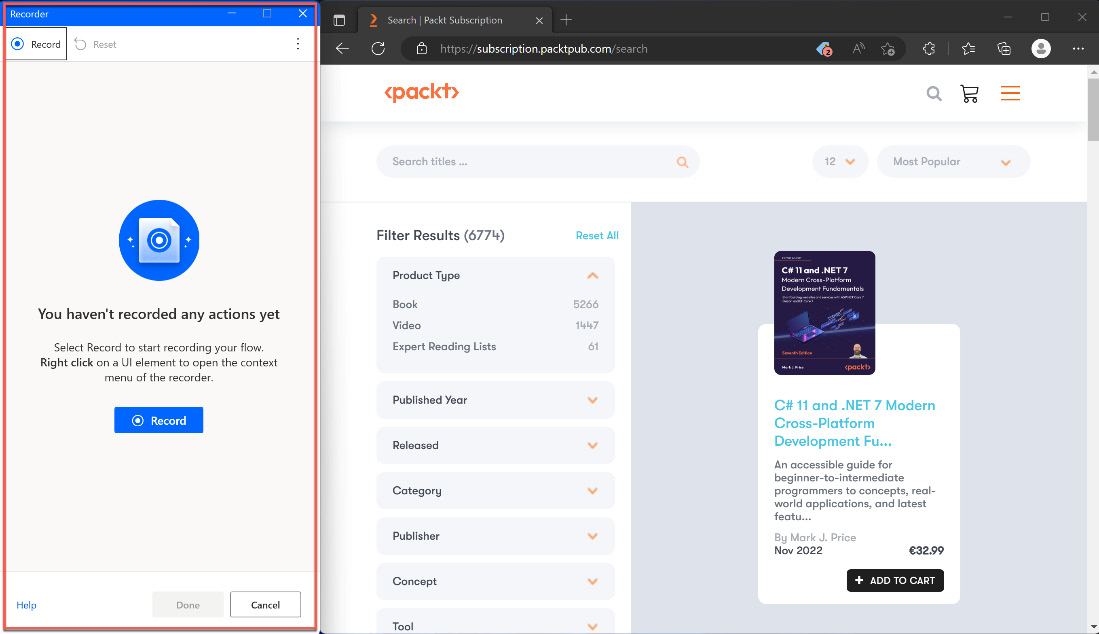Click the Filter Results (6774) heading
The height and width of the screenshot is (634, 1099).
(440, 235)
